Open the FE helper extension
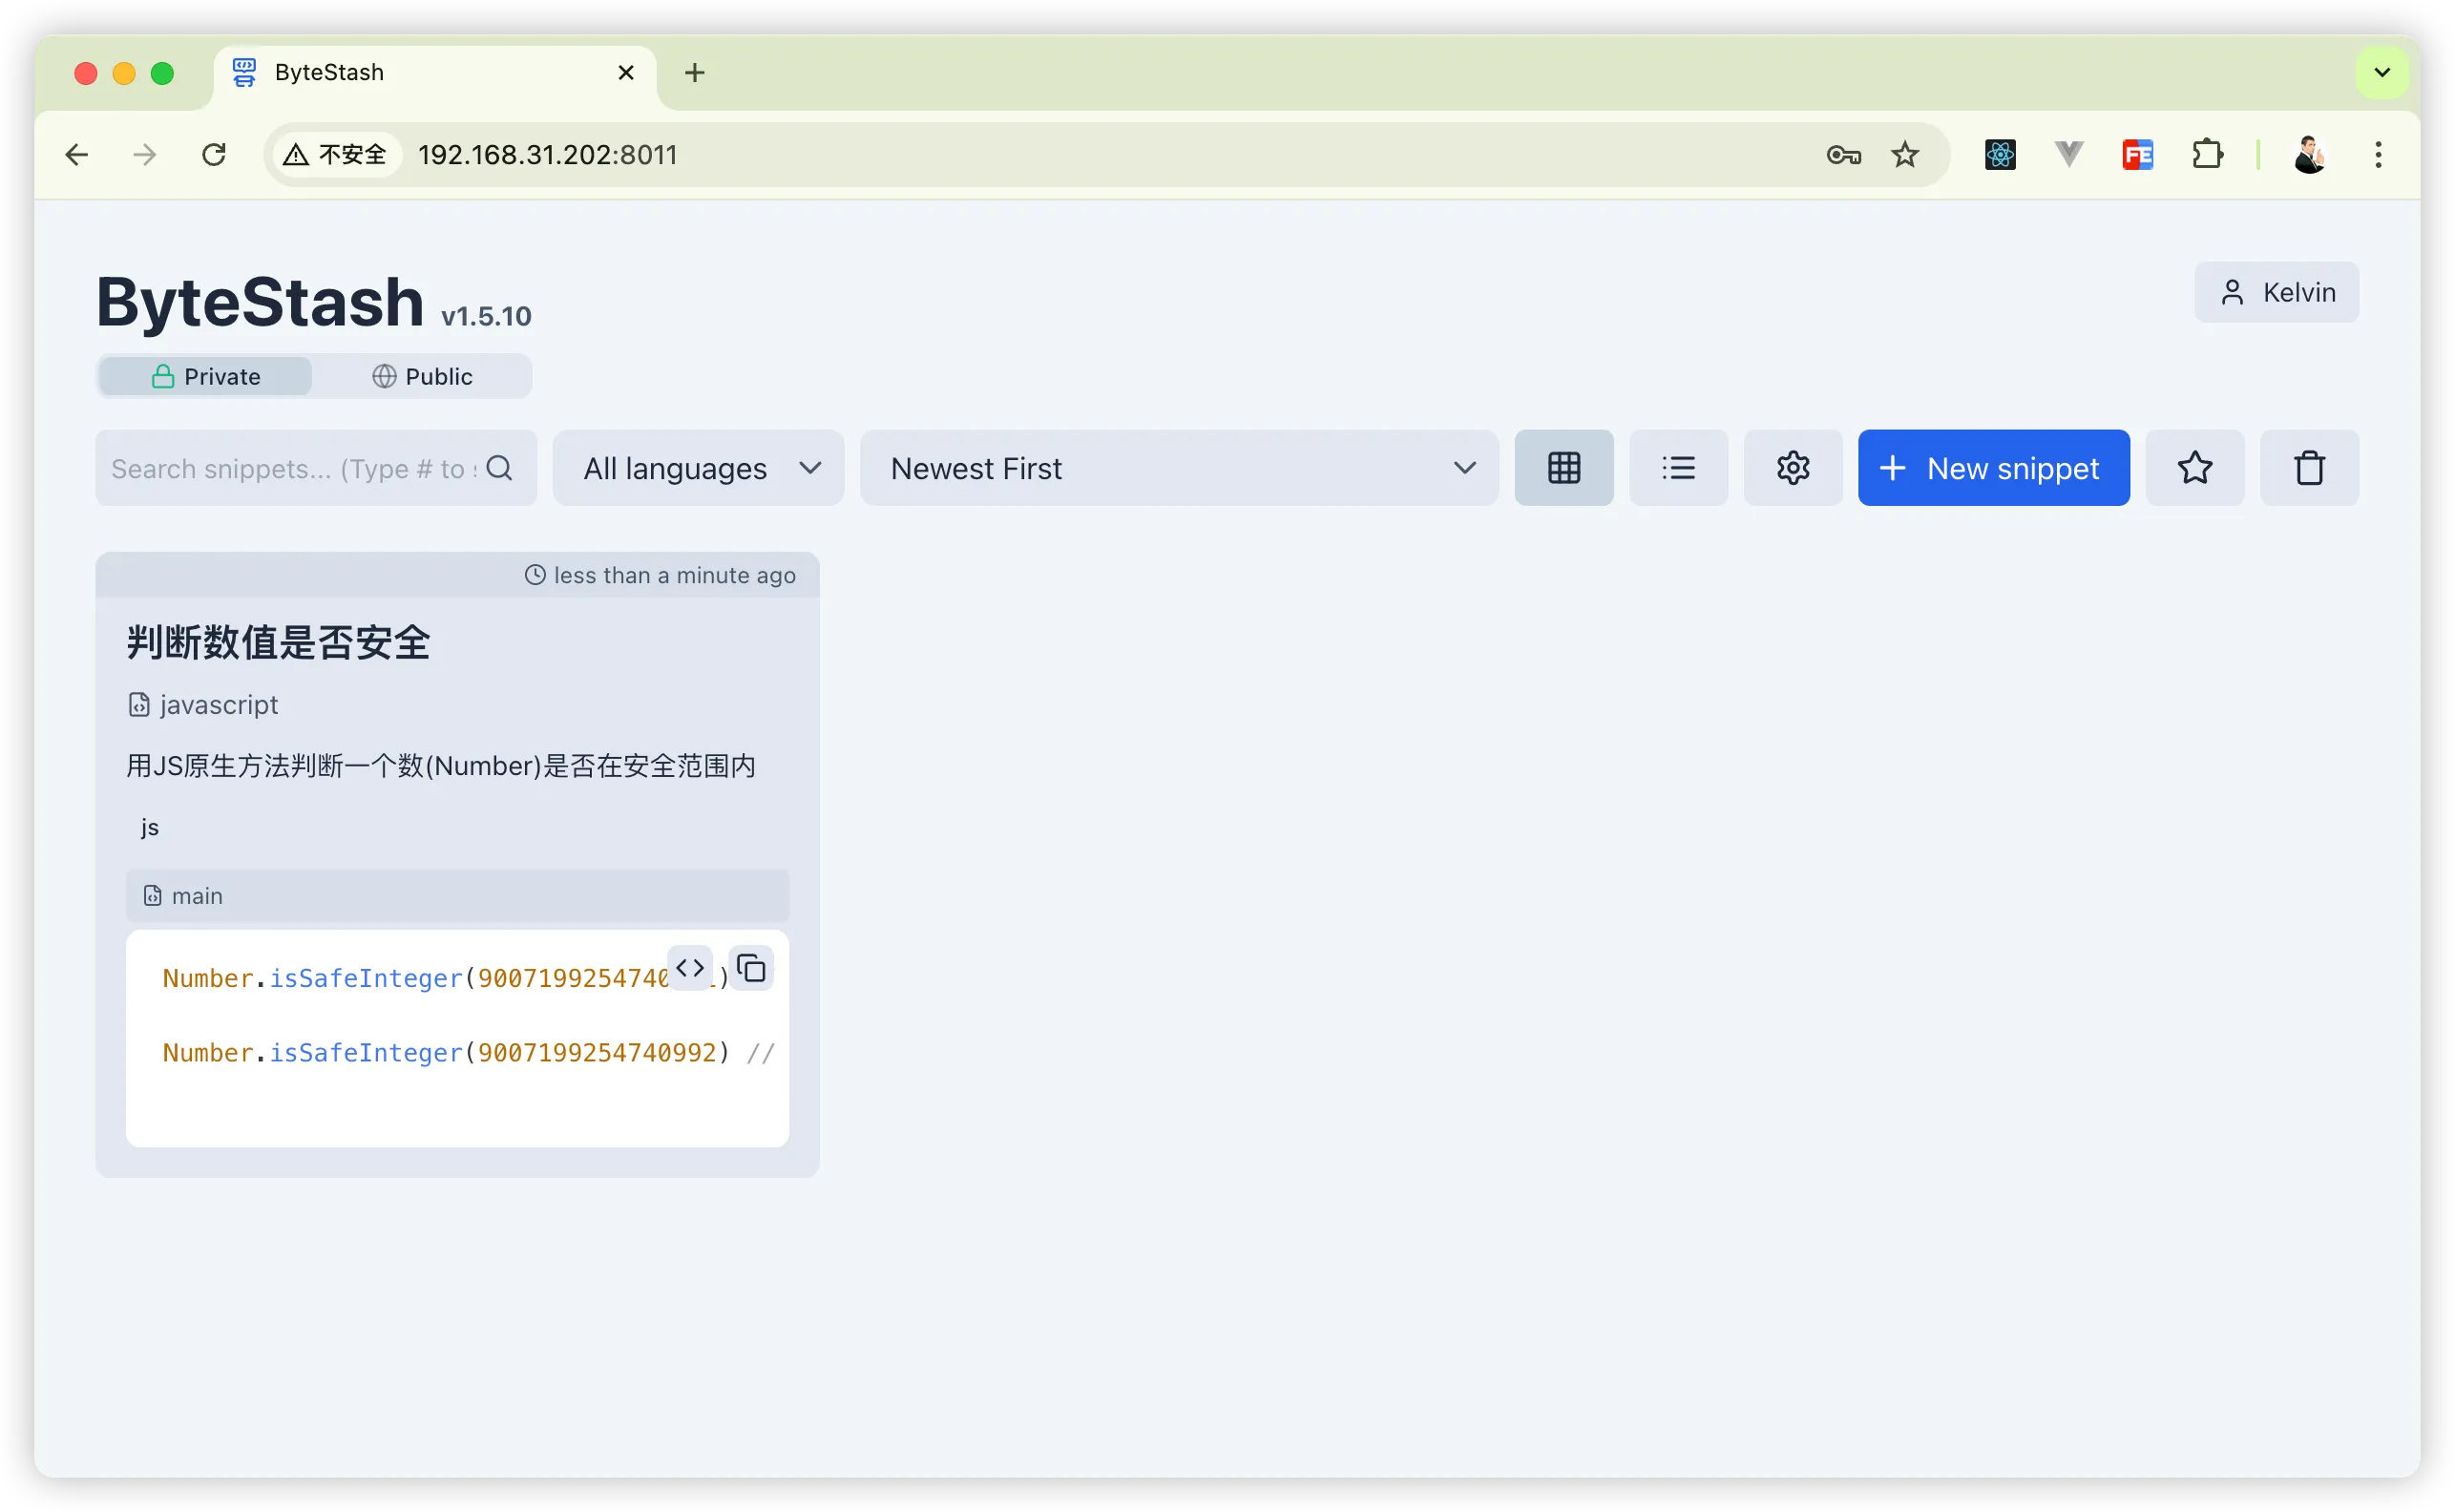 pos(2138,155)
